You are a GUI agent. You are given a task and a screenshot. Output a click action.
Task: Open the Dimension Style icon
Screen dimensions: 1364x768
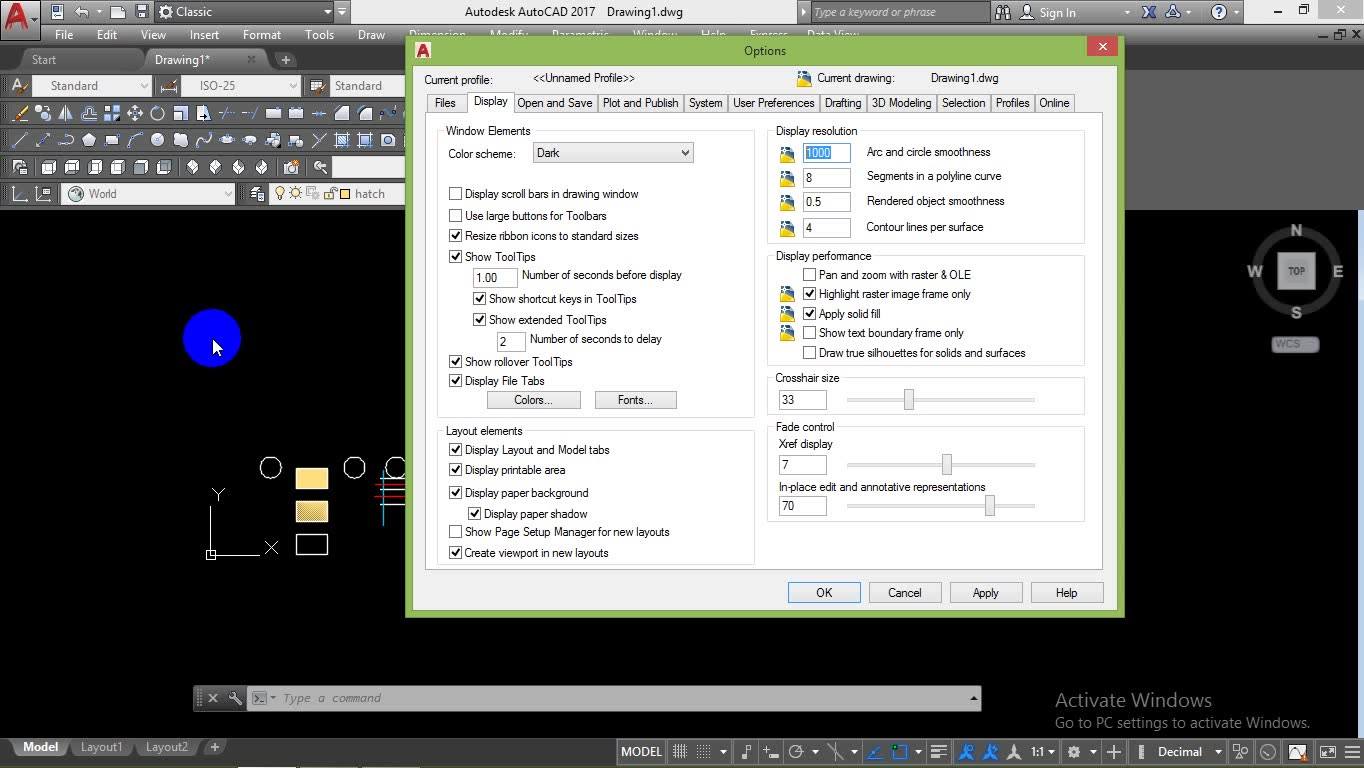(x=168, y=86)
